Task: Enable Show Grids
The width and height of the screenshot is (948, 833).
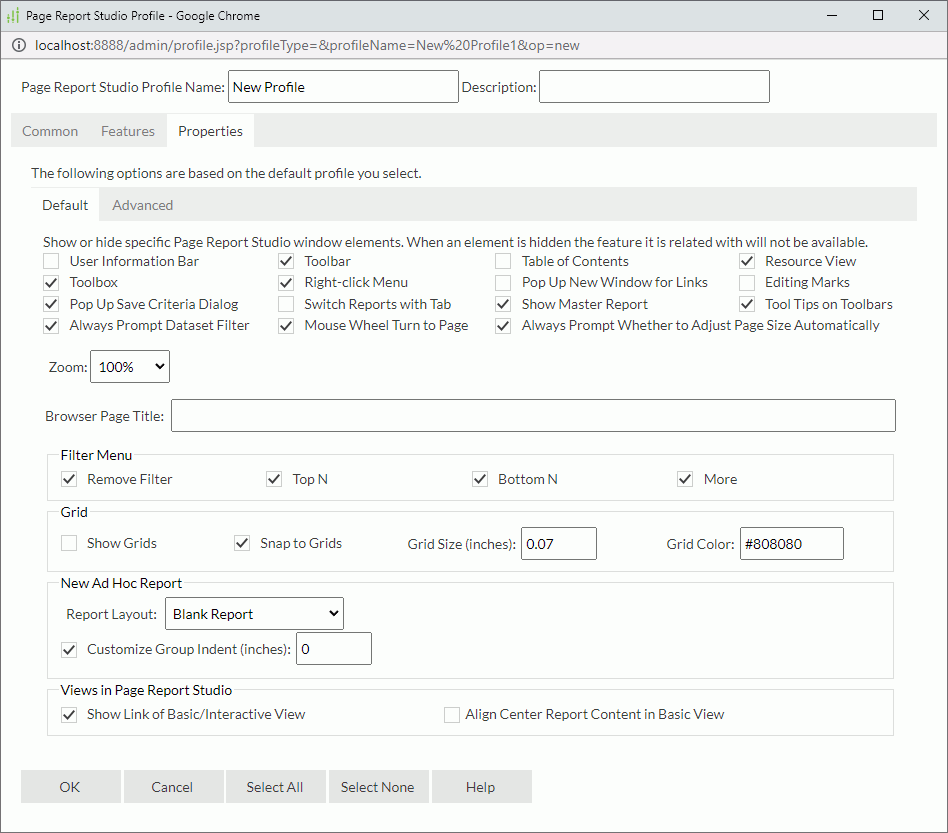Action: point(69,543)
